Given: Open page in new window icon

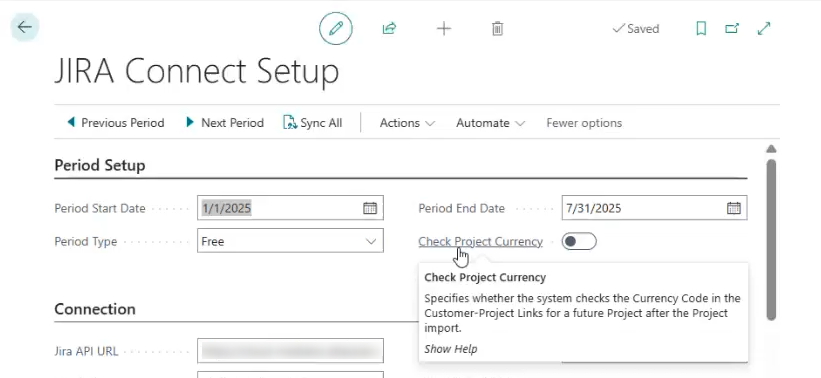Looking at the screenshot, I should pos(732,28).
